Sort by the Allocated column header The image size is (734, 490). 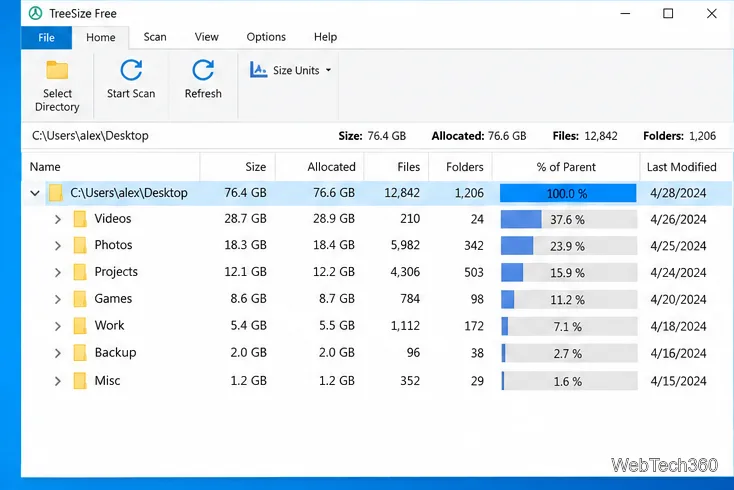[320, 167]
